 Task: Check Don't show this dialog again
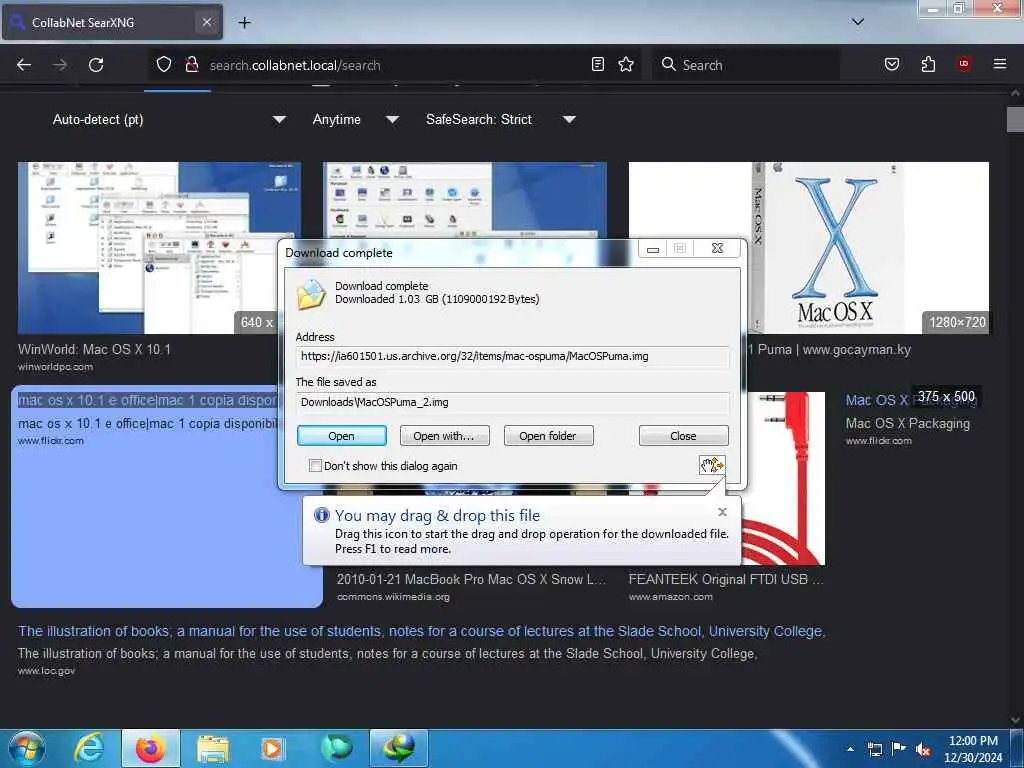click(315, 466)
